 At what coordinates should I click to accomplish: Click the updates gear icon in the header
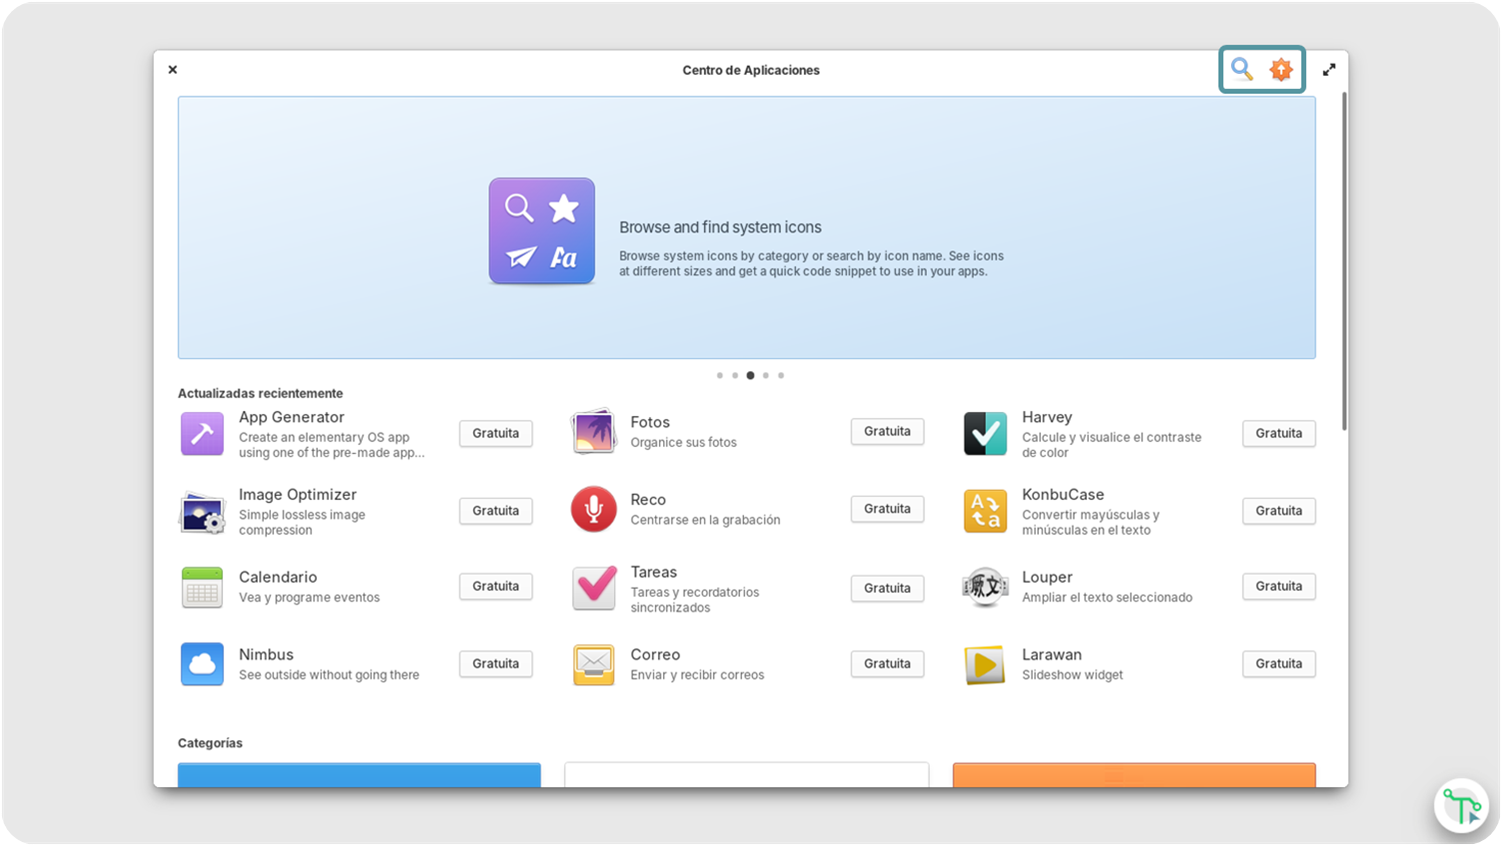click(x=1281, y=69)
